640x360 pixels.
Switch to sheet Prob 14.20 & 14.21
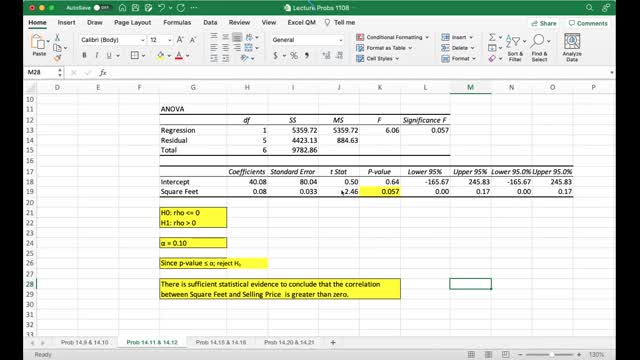289,342
